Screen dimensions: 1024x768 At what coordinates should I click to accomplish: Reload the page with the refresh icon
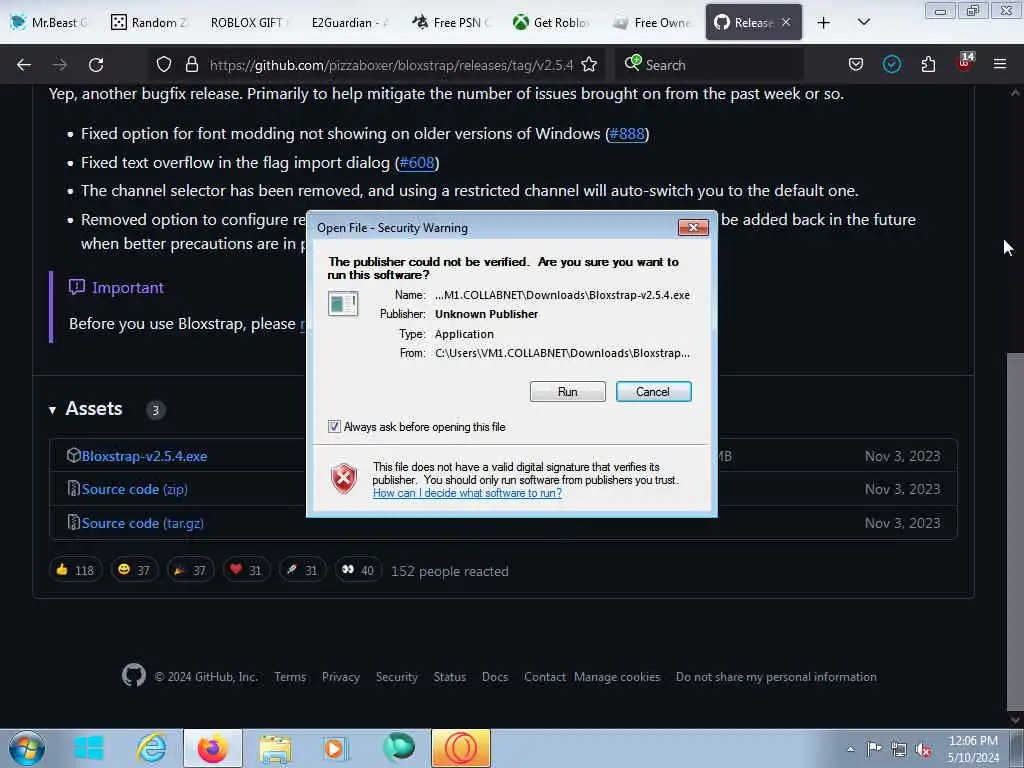(x=96, y=65)
